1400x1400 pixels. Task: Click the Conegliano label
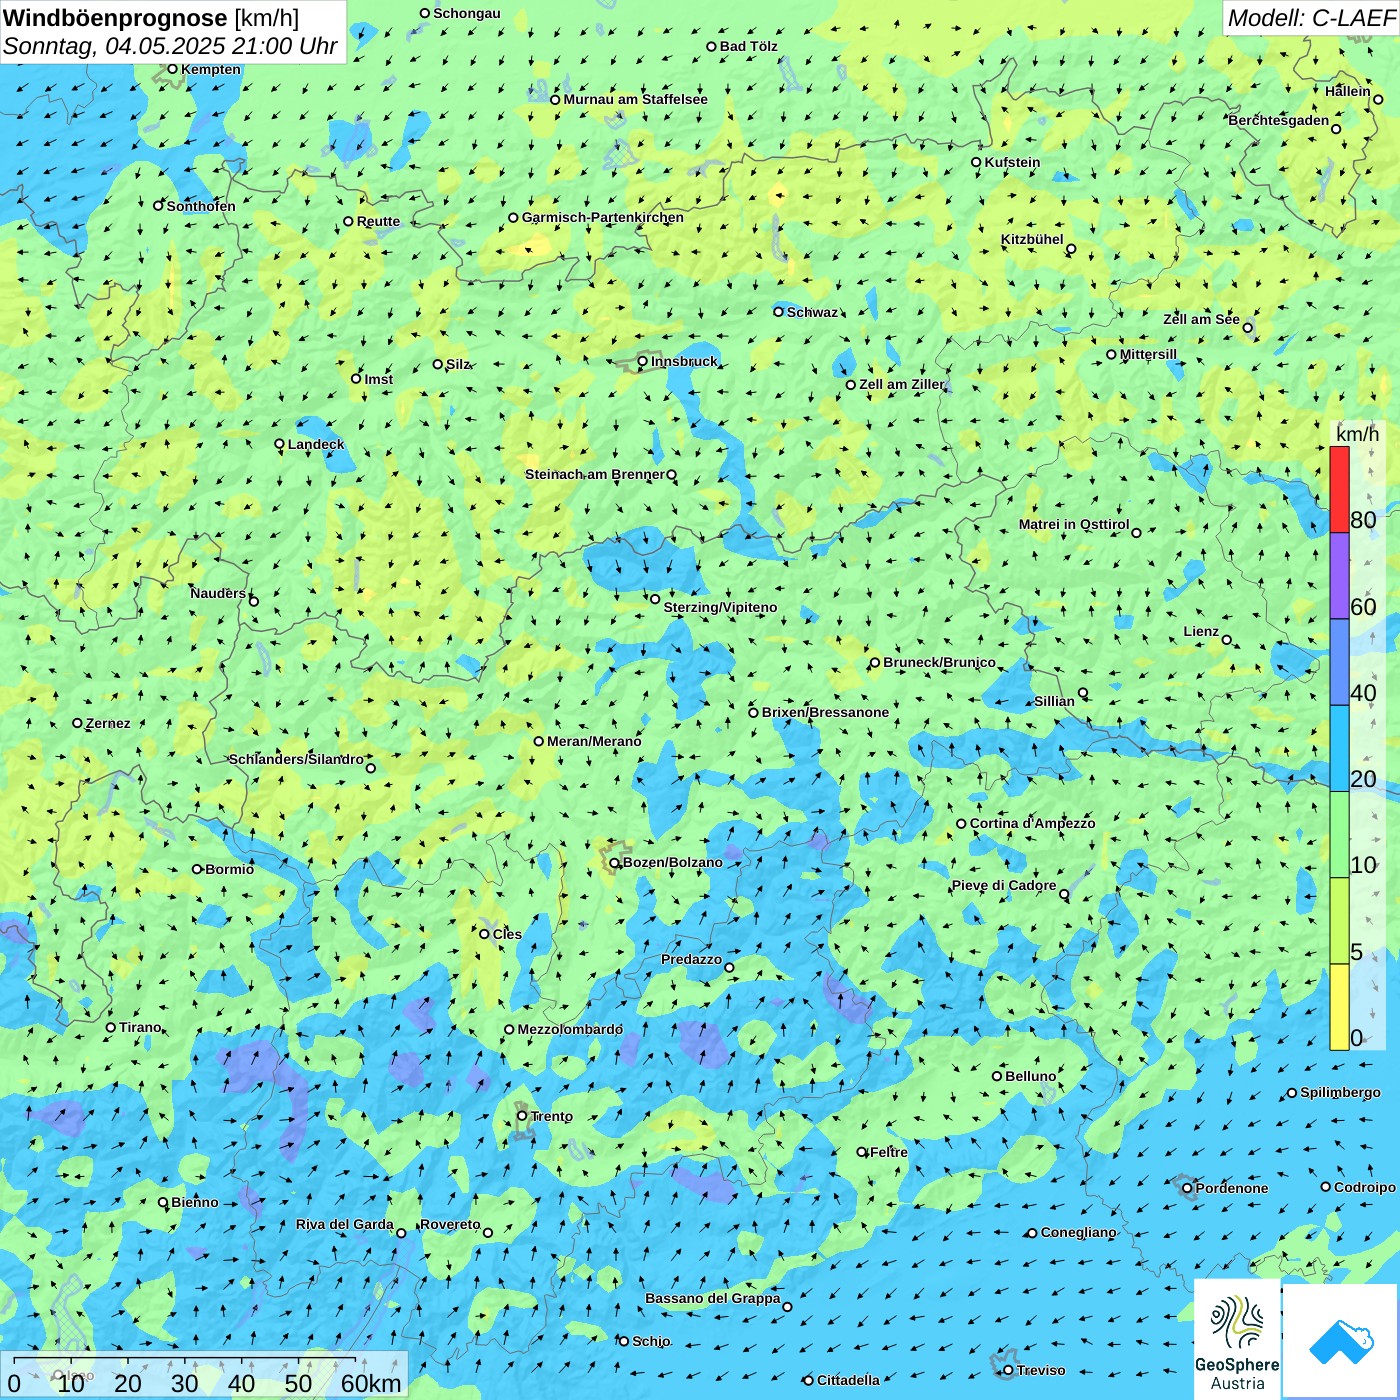(1078, 1232)
